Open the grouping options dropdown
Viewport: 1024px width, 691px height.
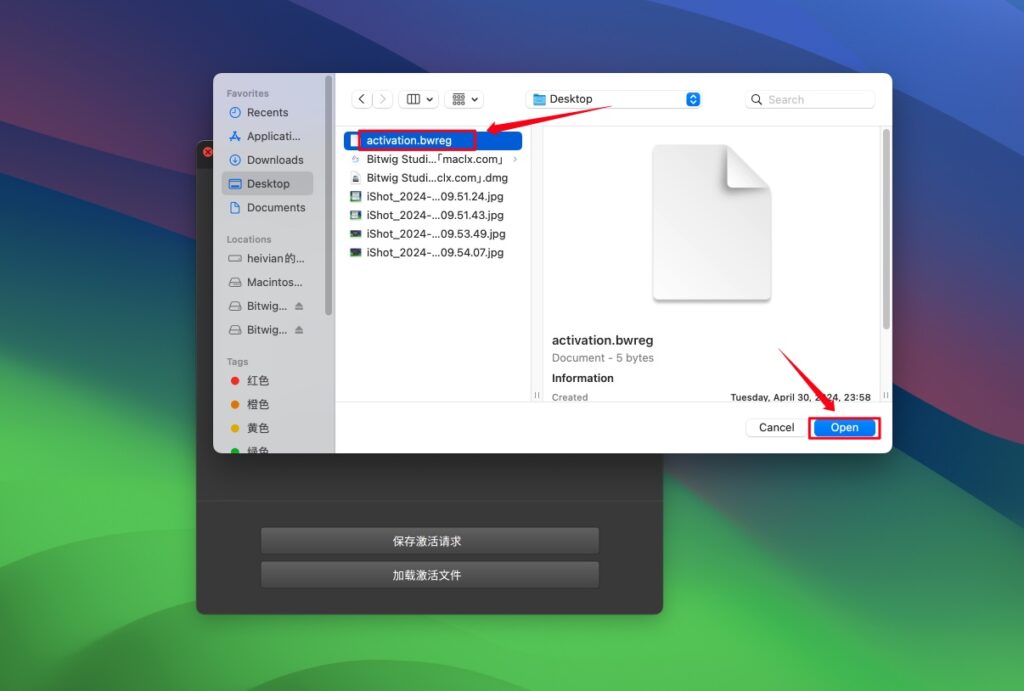click(463, 99)
